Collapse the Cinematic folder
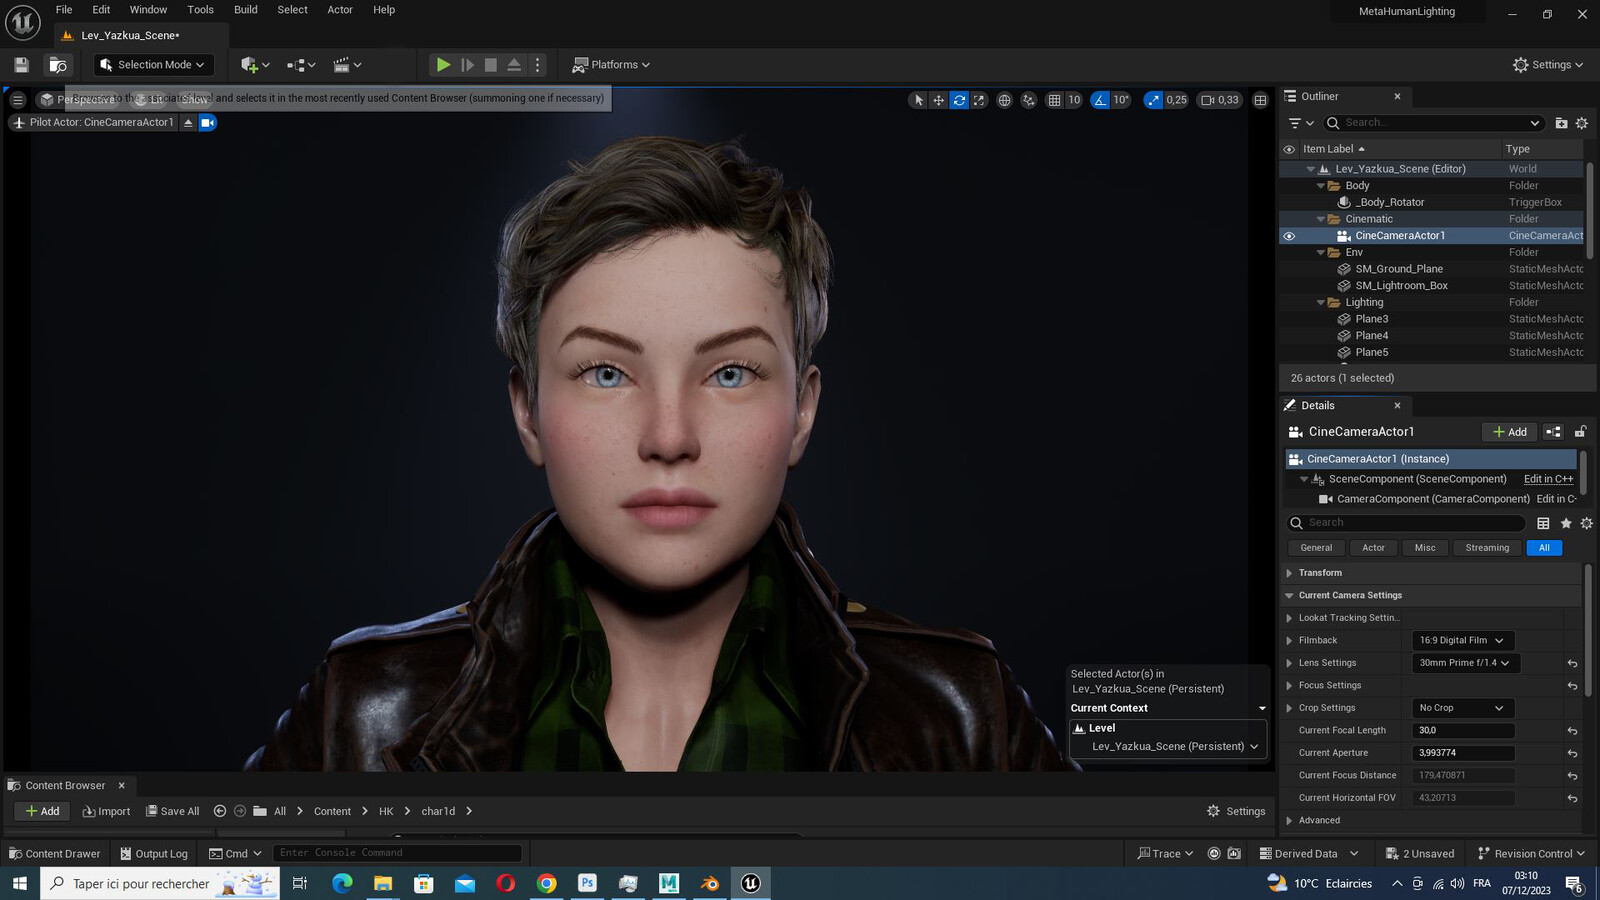The height and width of the screenshot is (900, 1600). pyautogui.click(x=1321, y=219)
